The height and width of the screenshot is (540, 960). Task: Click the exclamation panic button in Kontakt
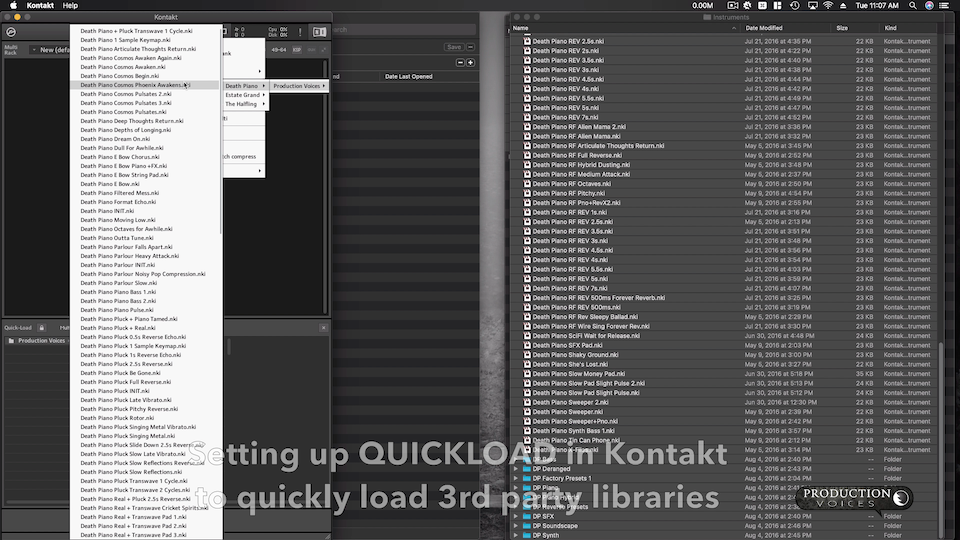point(300,32)
